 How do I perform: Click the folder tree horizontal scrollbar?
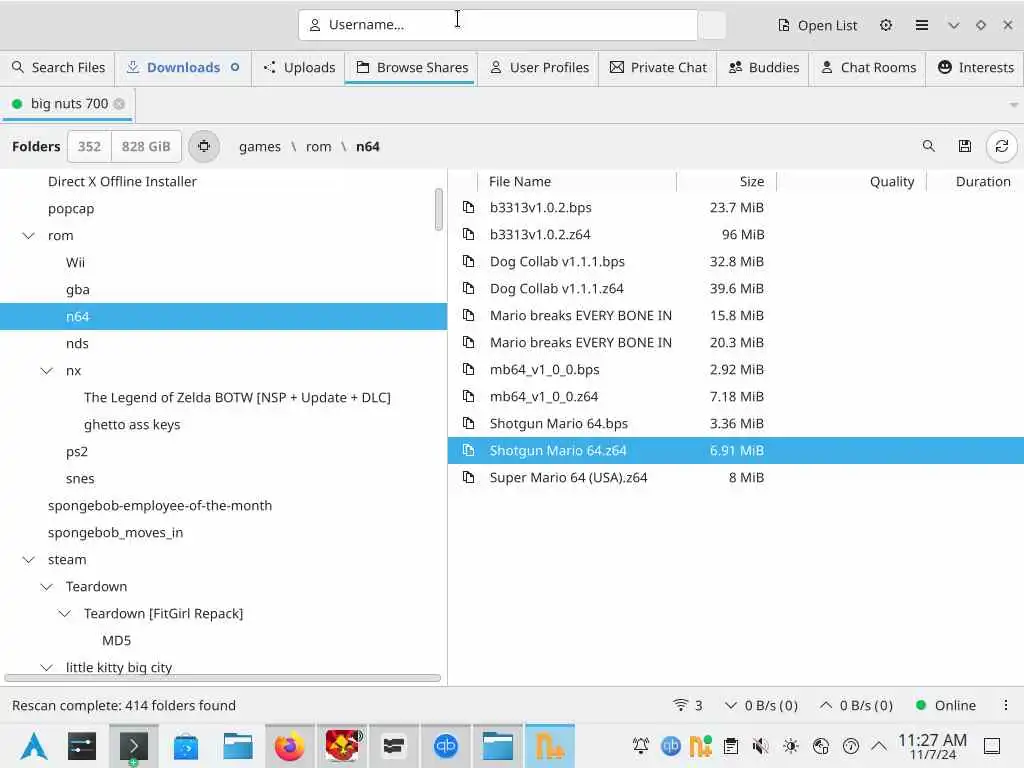coord(223,678)
